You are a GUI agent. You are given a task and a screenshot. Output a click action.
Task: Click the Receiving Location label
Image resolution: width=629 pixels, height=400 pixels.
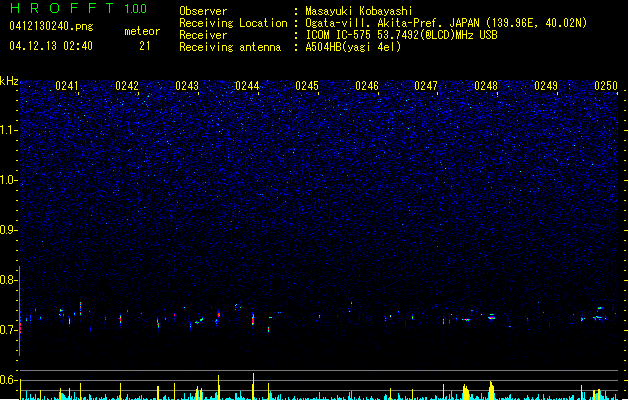click(233, 23)
